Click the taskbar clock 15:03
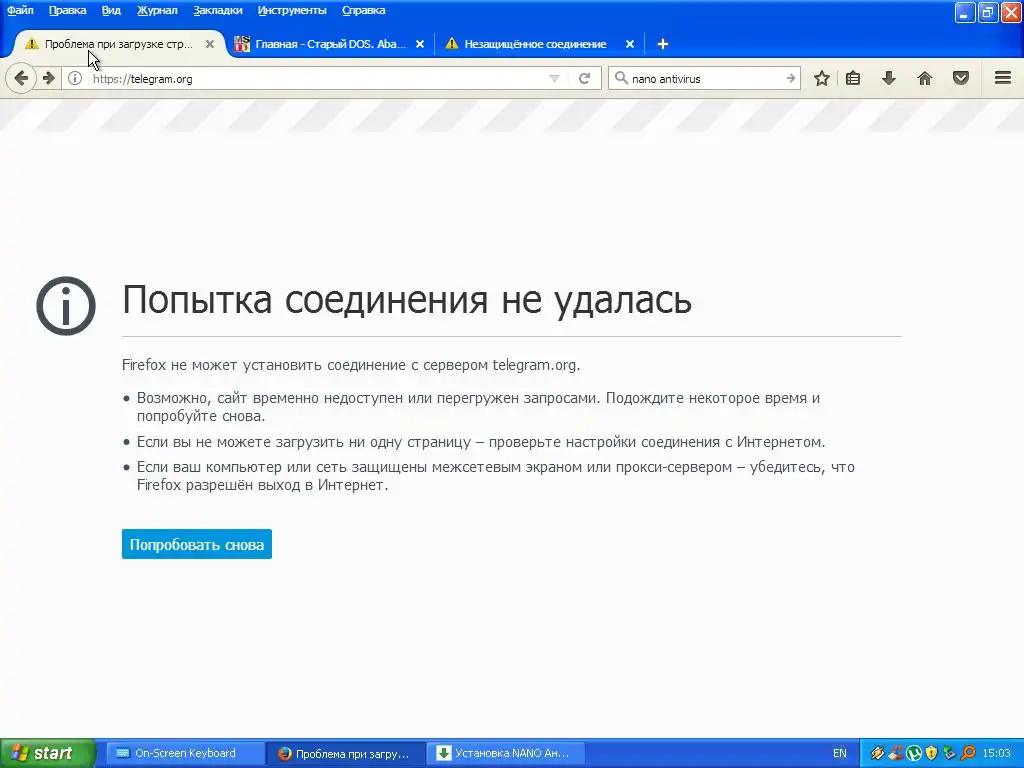The width and height of the screenshot is (1024, 768). tap(997, 753)
